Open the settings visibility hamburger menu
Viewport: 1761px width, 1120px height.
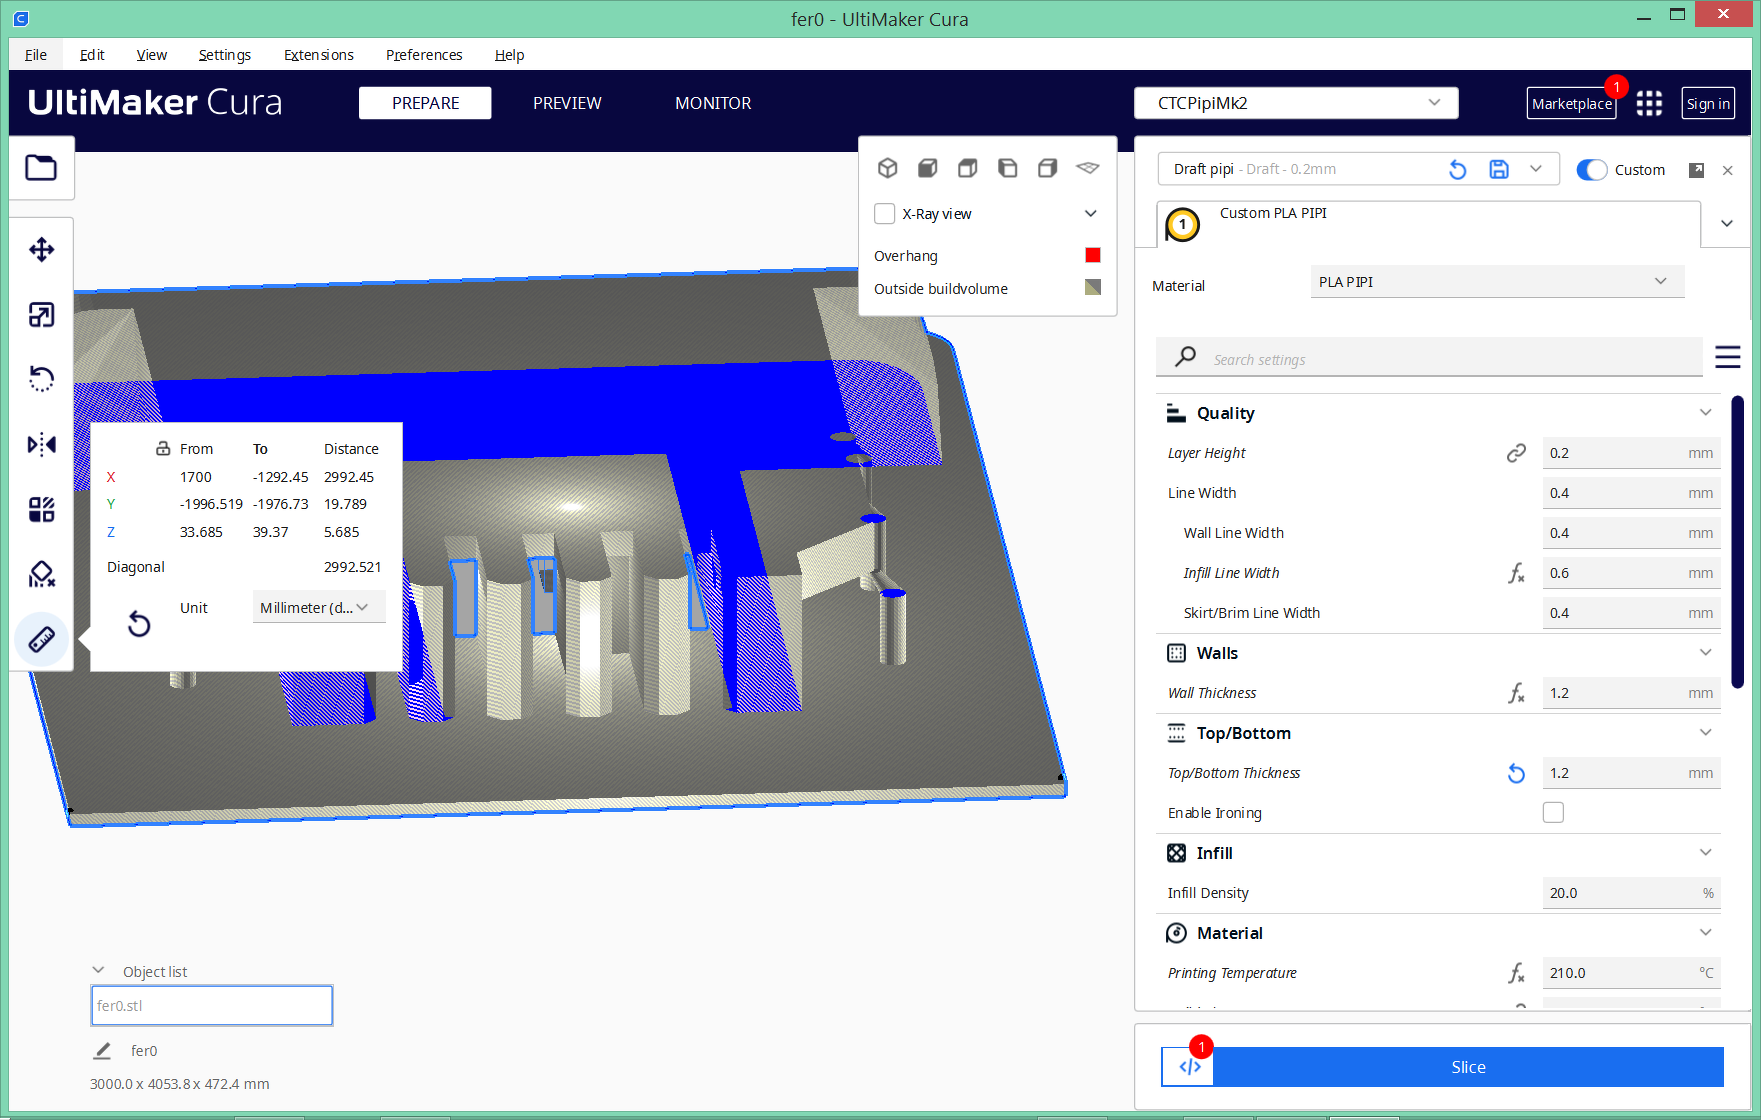pyautogui.click(x=1727, y=357)
